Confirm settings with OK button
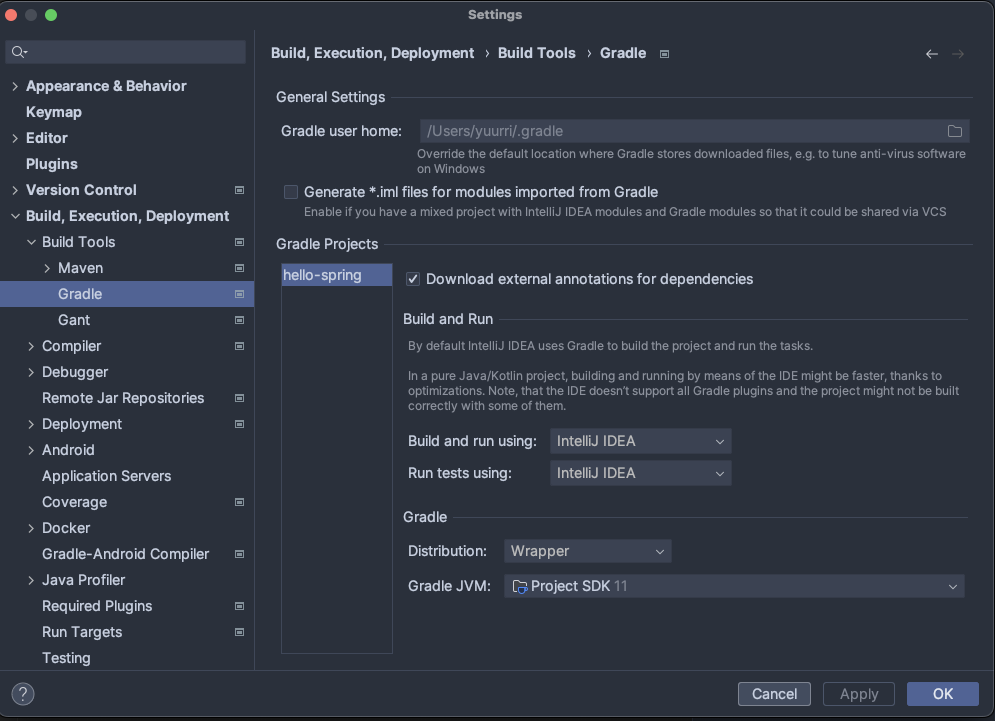 click(942, 694)
